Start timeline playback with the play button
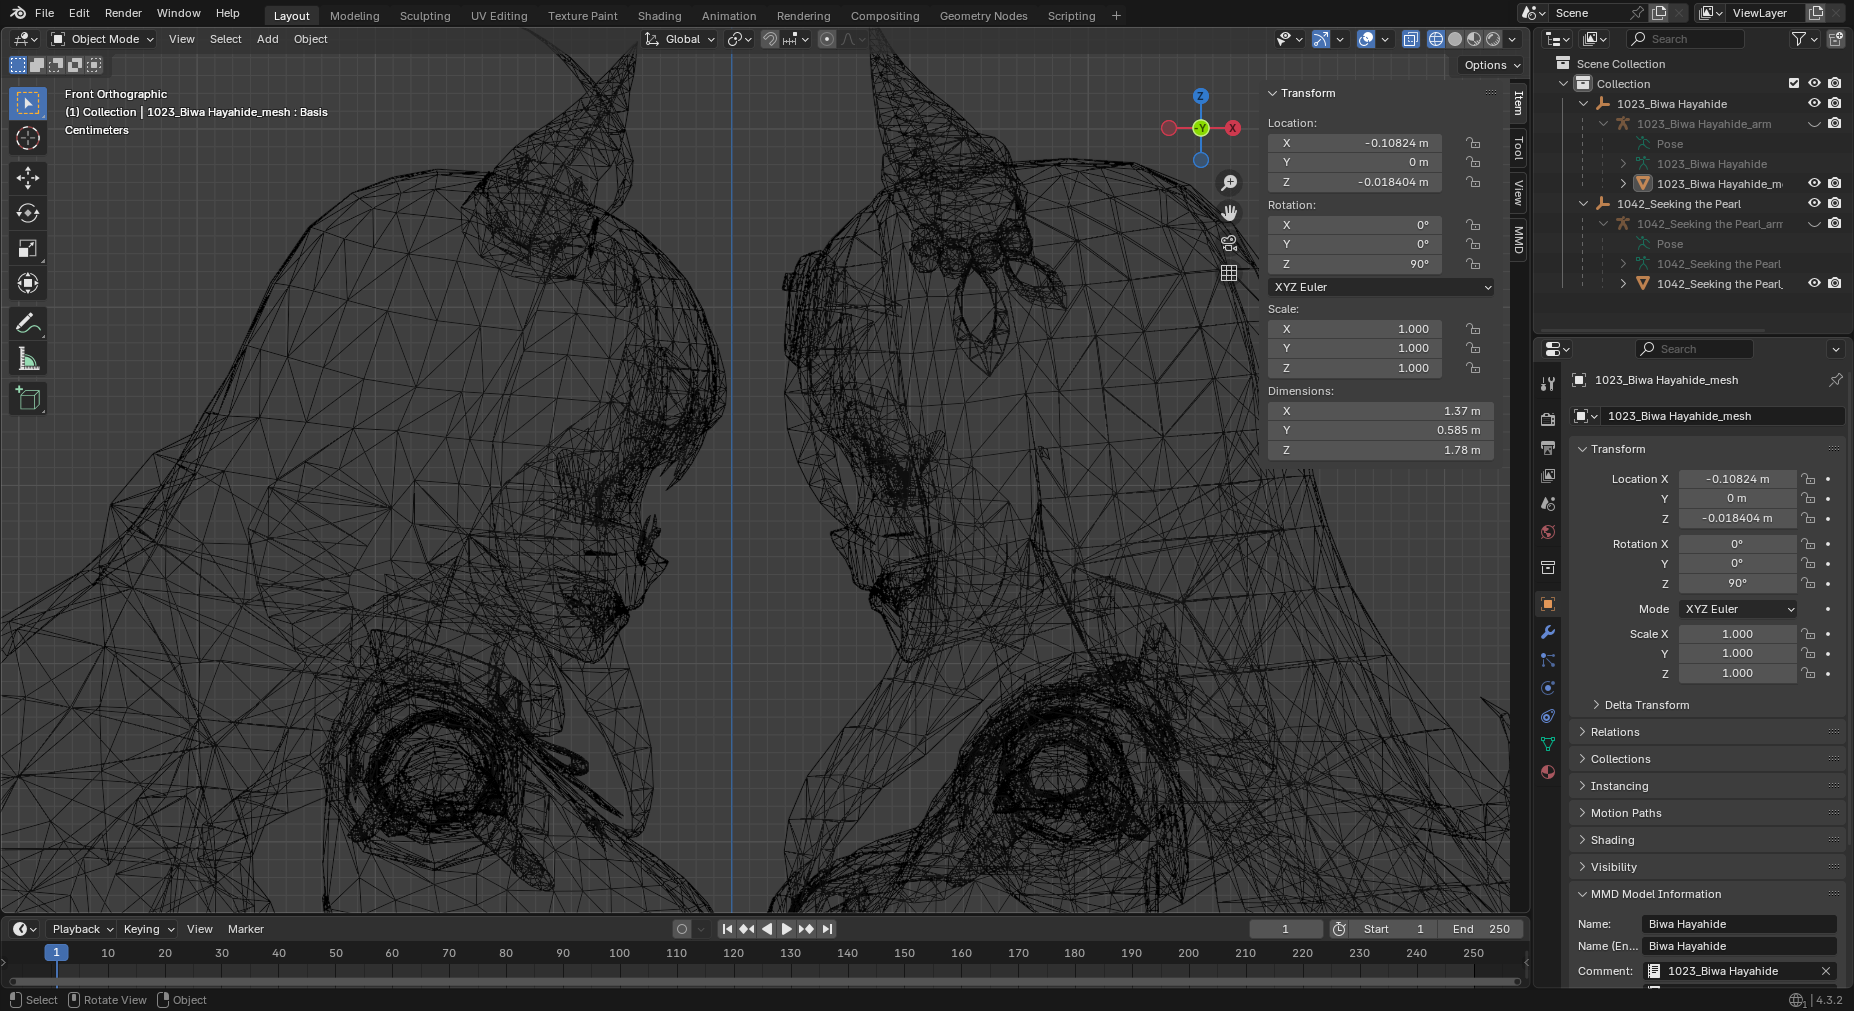Image resolution: width=1854 pixels, height=1011 pixels. 786,929
